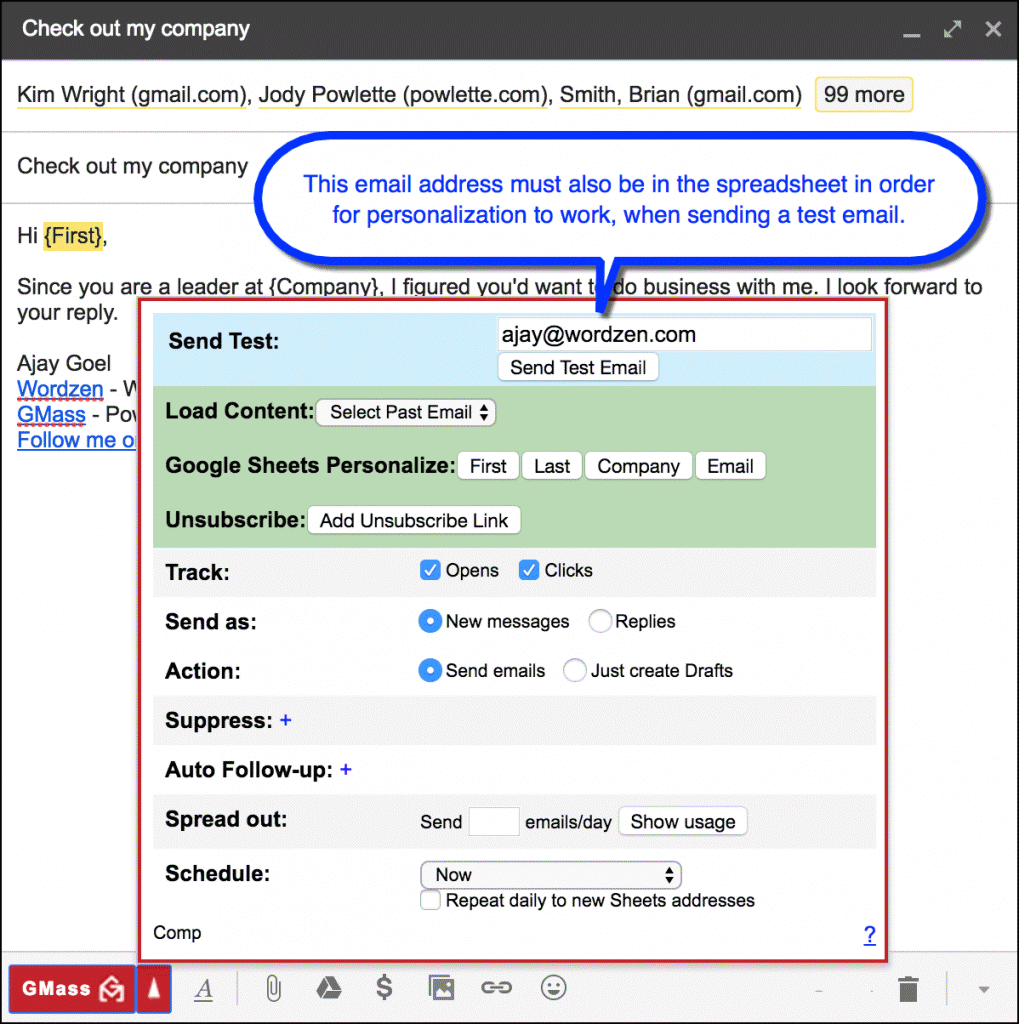Attach a file with the paperclip icon
This screenshot has height=1024, width=1019.
(x=273, y=988)
